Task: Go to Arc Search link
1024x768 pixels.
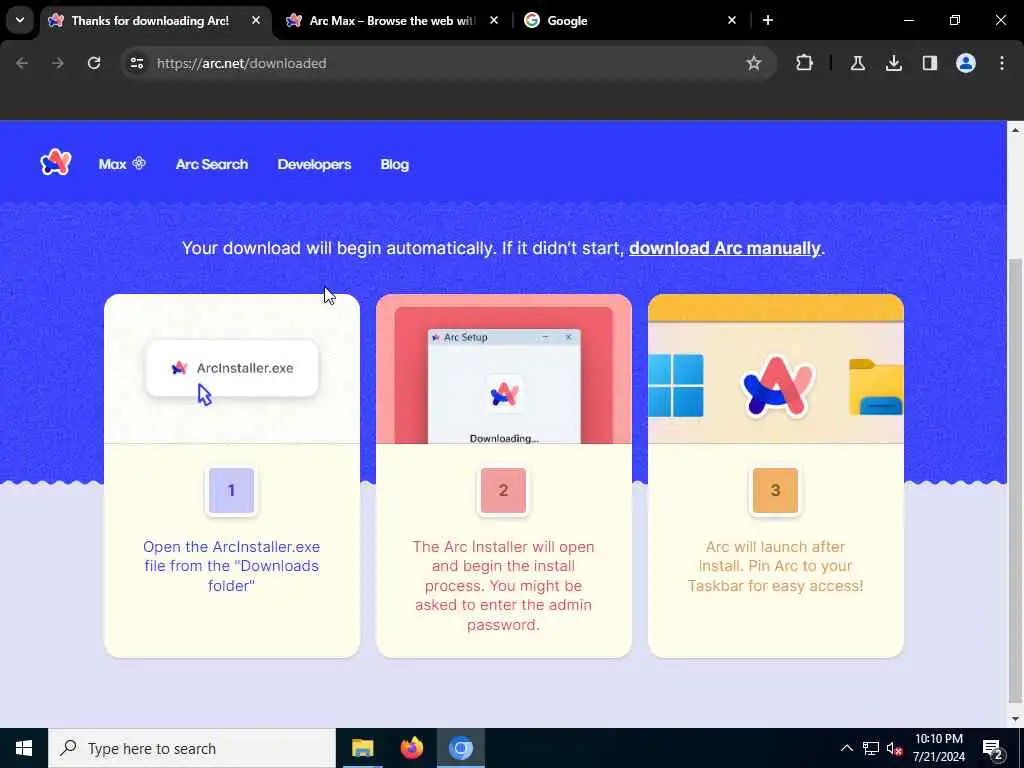Action: tap(212, 164)
